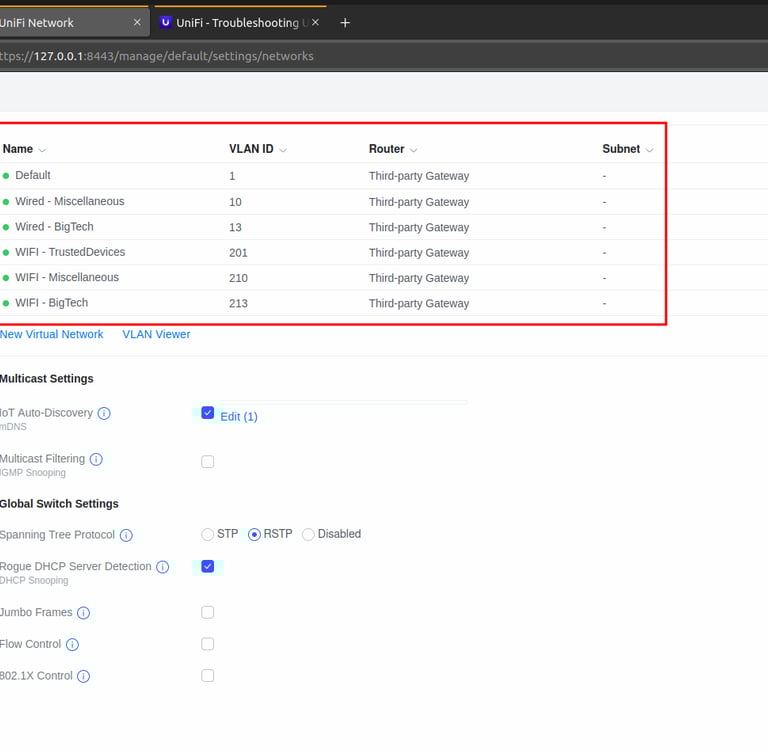Open info tooltip for IoT Auto-Discovery

point(104,413)
